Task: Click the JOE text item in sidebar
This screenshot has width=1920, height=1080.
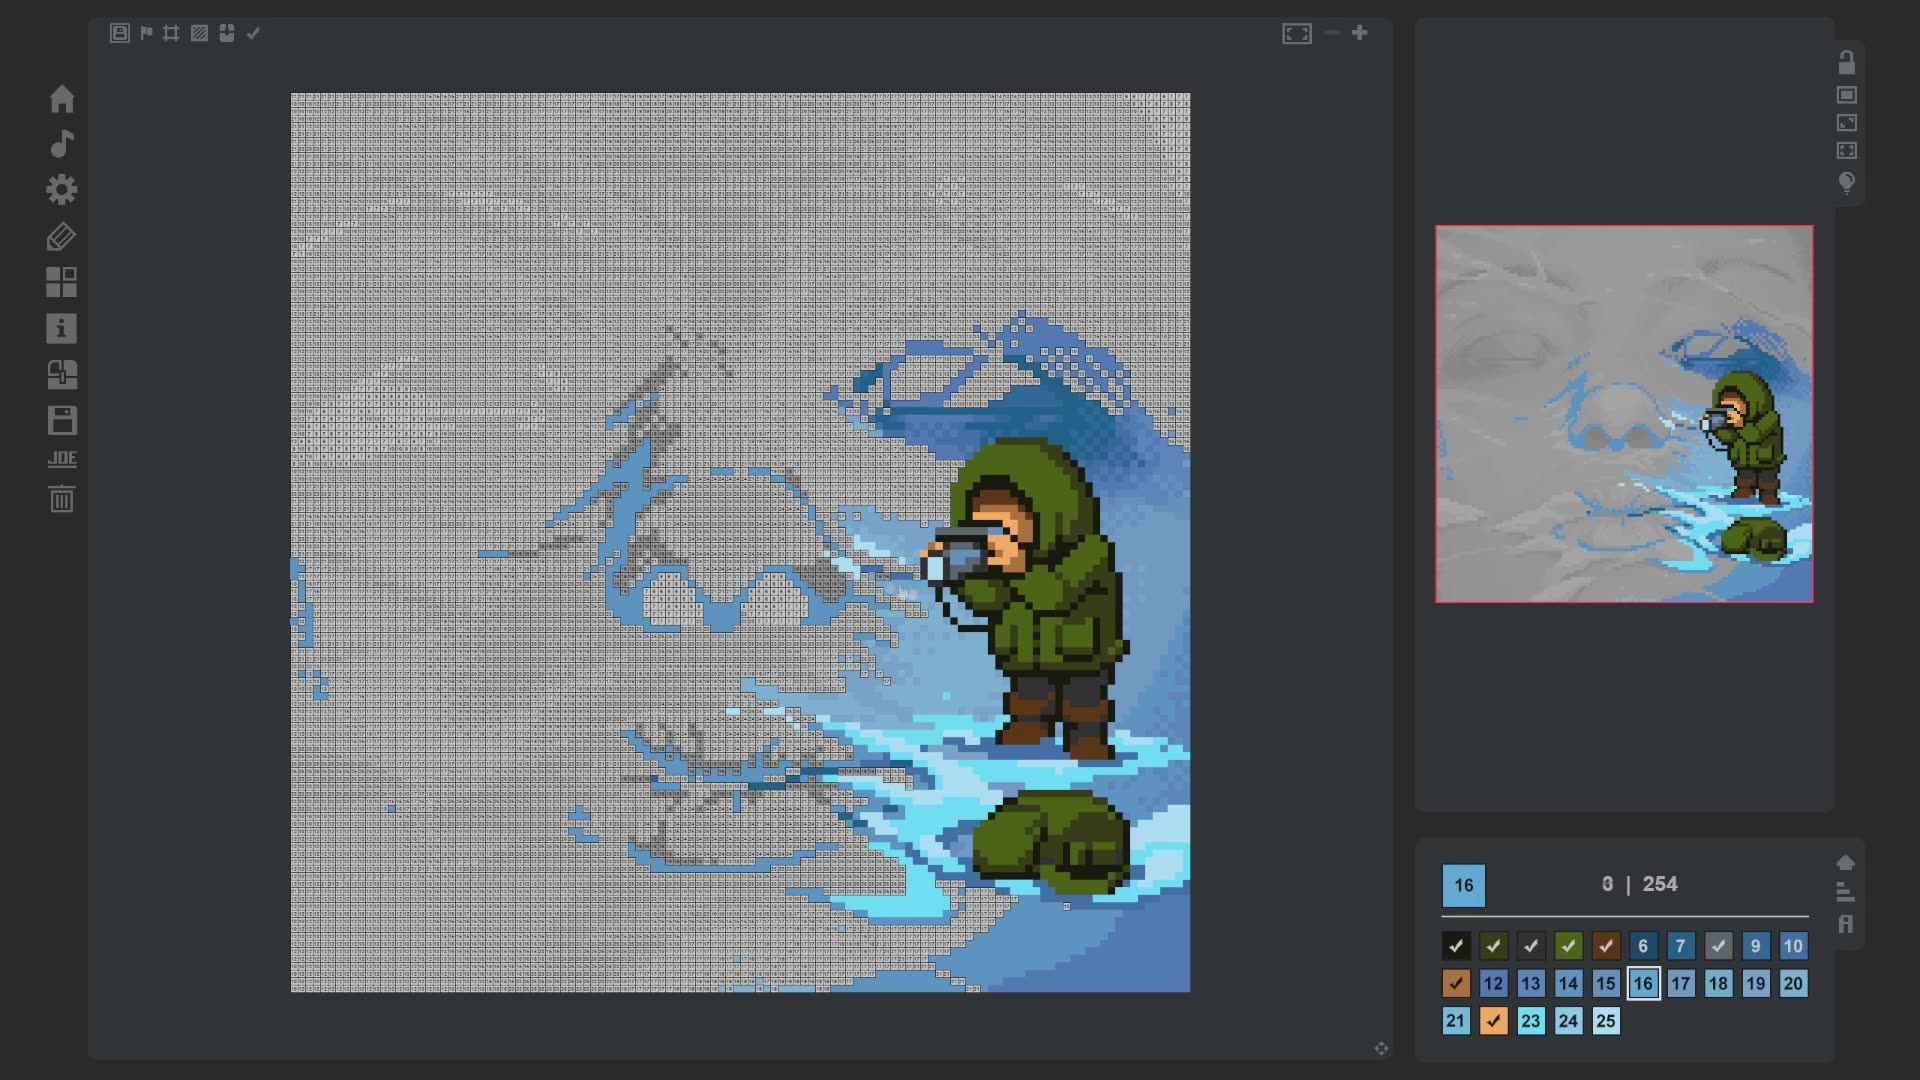Action: [62, 459]
